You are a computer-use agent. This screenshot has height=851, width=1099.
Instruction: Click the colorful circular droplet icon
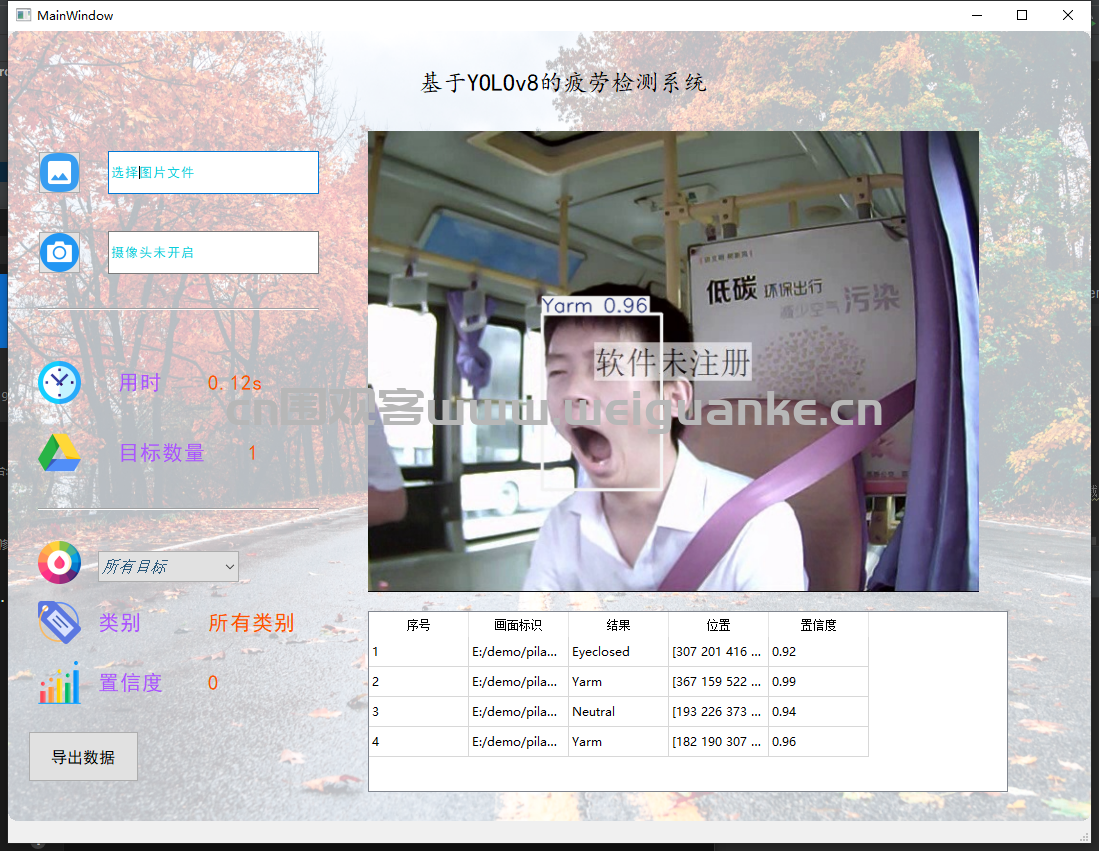coord(59,563)
